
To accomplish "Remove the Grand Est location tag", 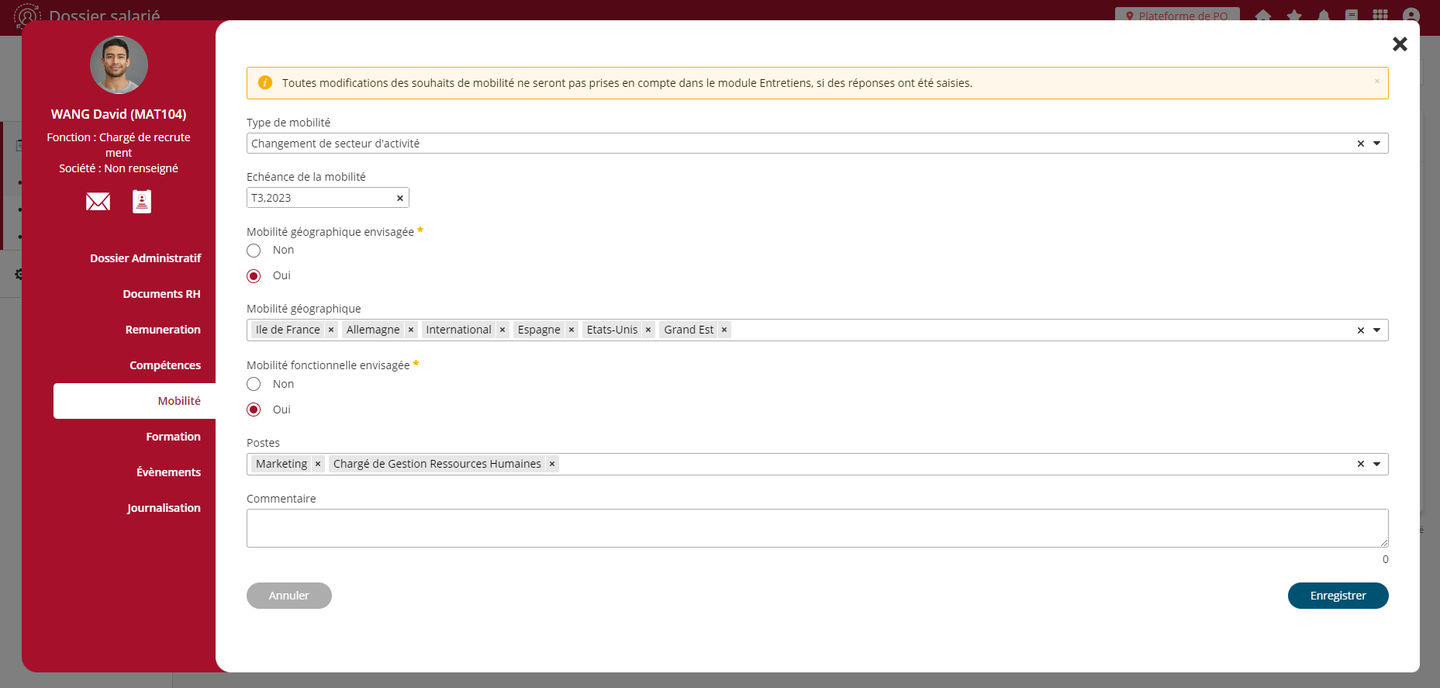I will click(x=725, y=330).
